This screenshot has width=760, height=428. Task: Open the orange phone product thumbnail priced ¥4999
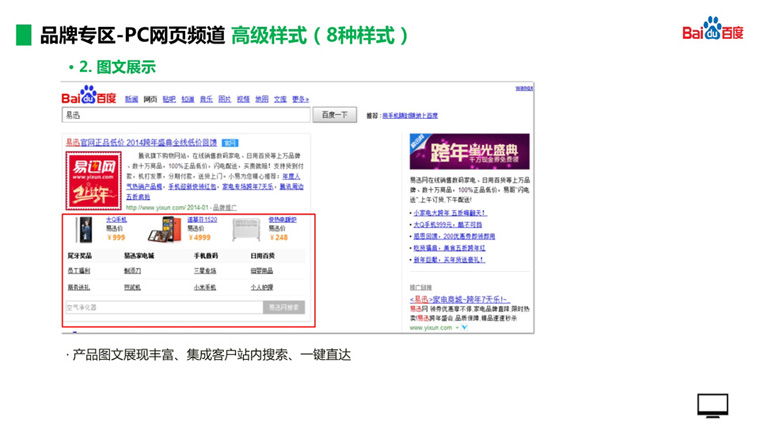pos(165,229)
